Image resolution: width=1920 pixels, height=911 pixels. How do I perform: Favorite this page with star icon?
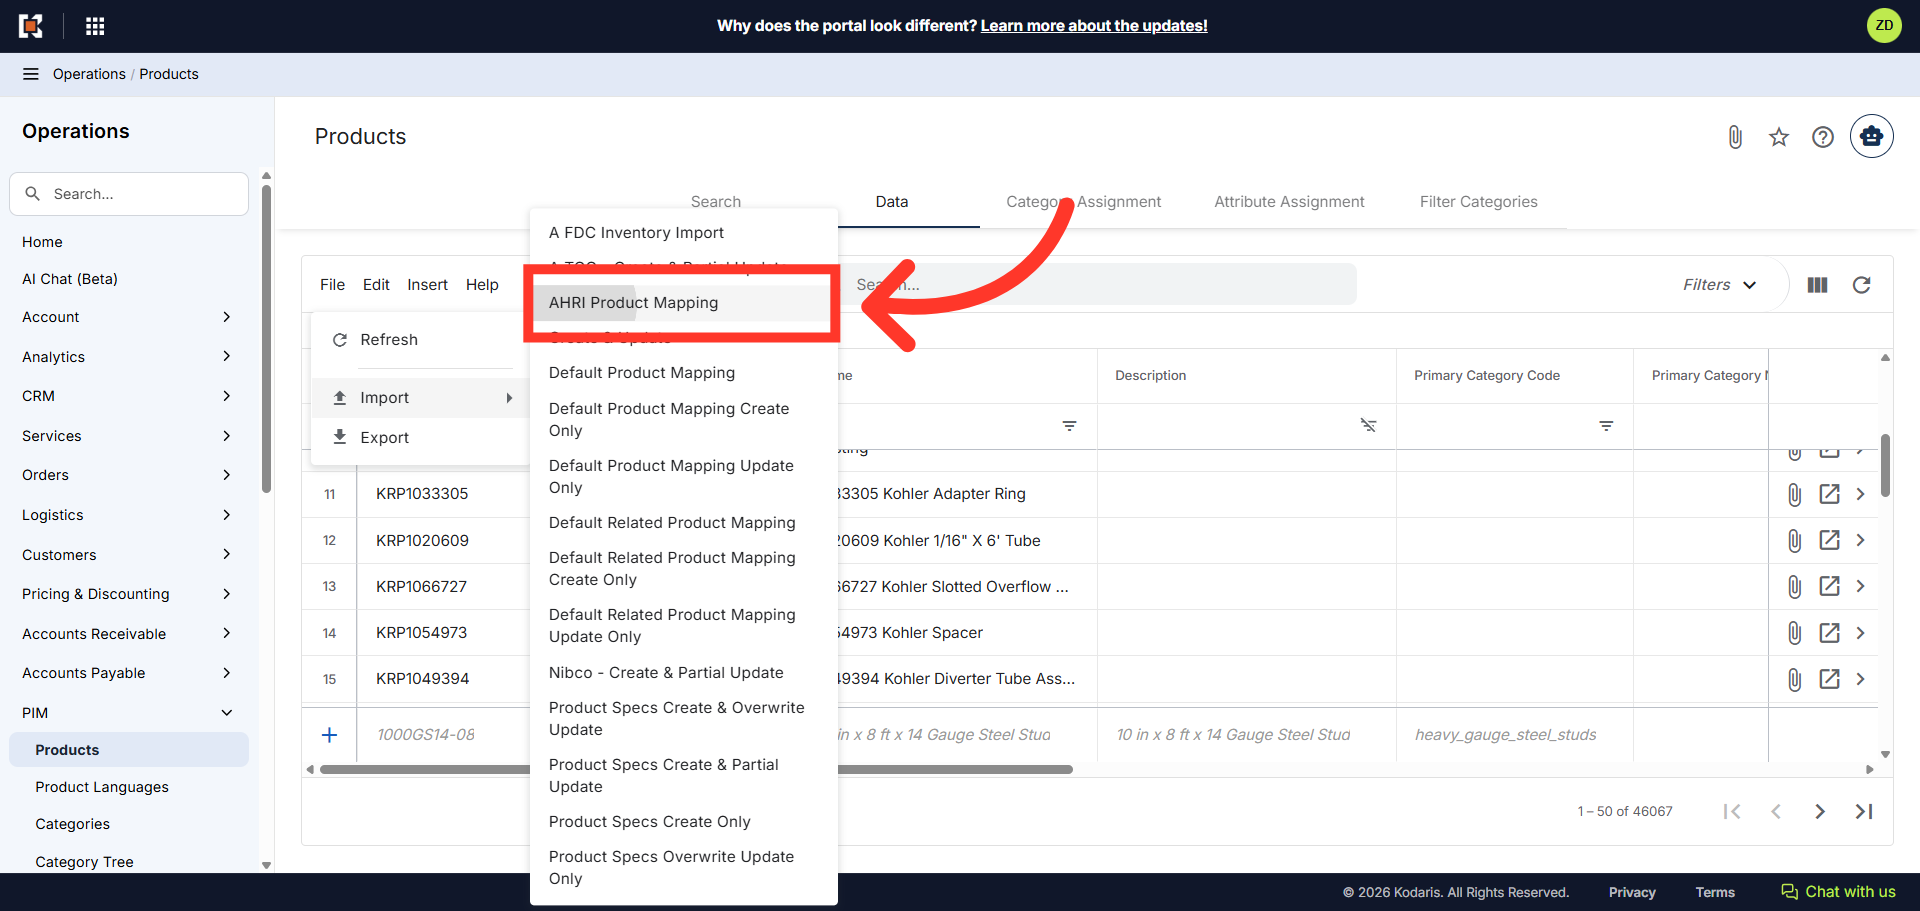click(1779, 137)
